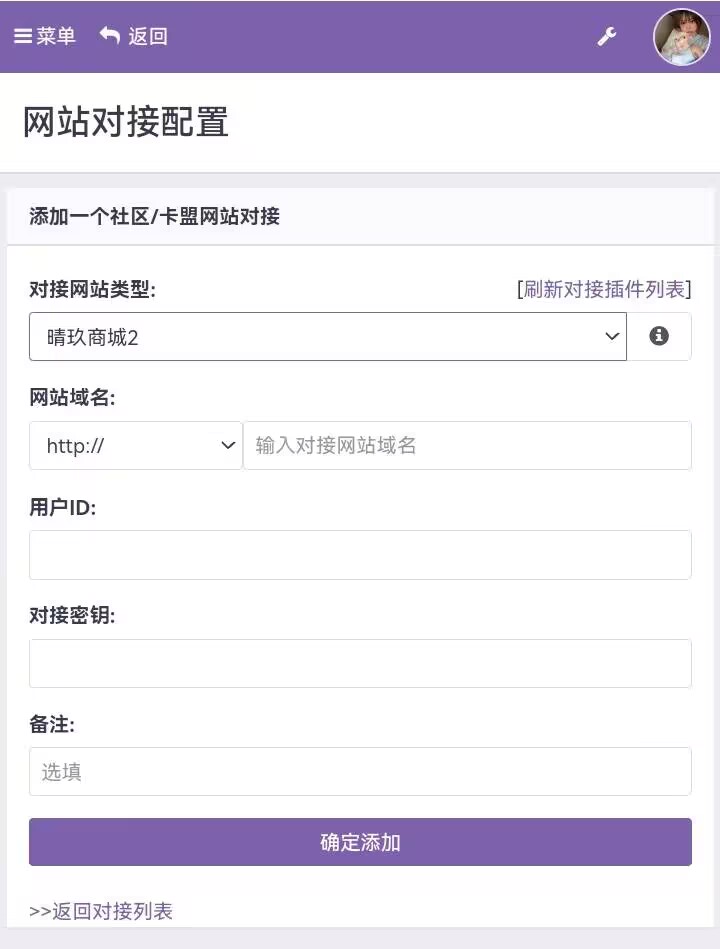Click the 对接密钥: field label
This screenshot has width=720, height=949.
tap(72, 616)
